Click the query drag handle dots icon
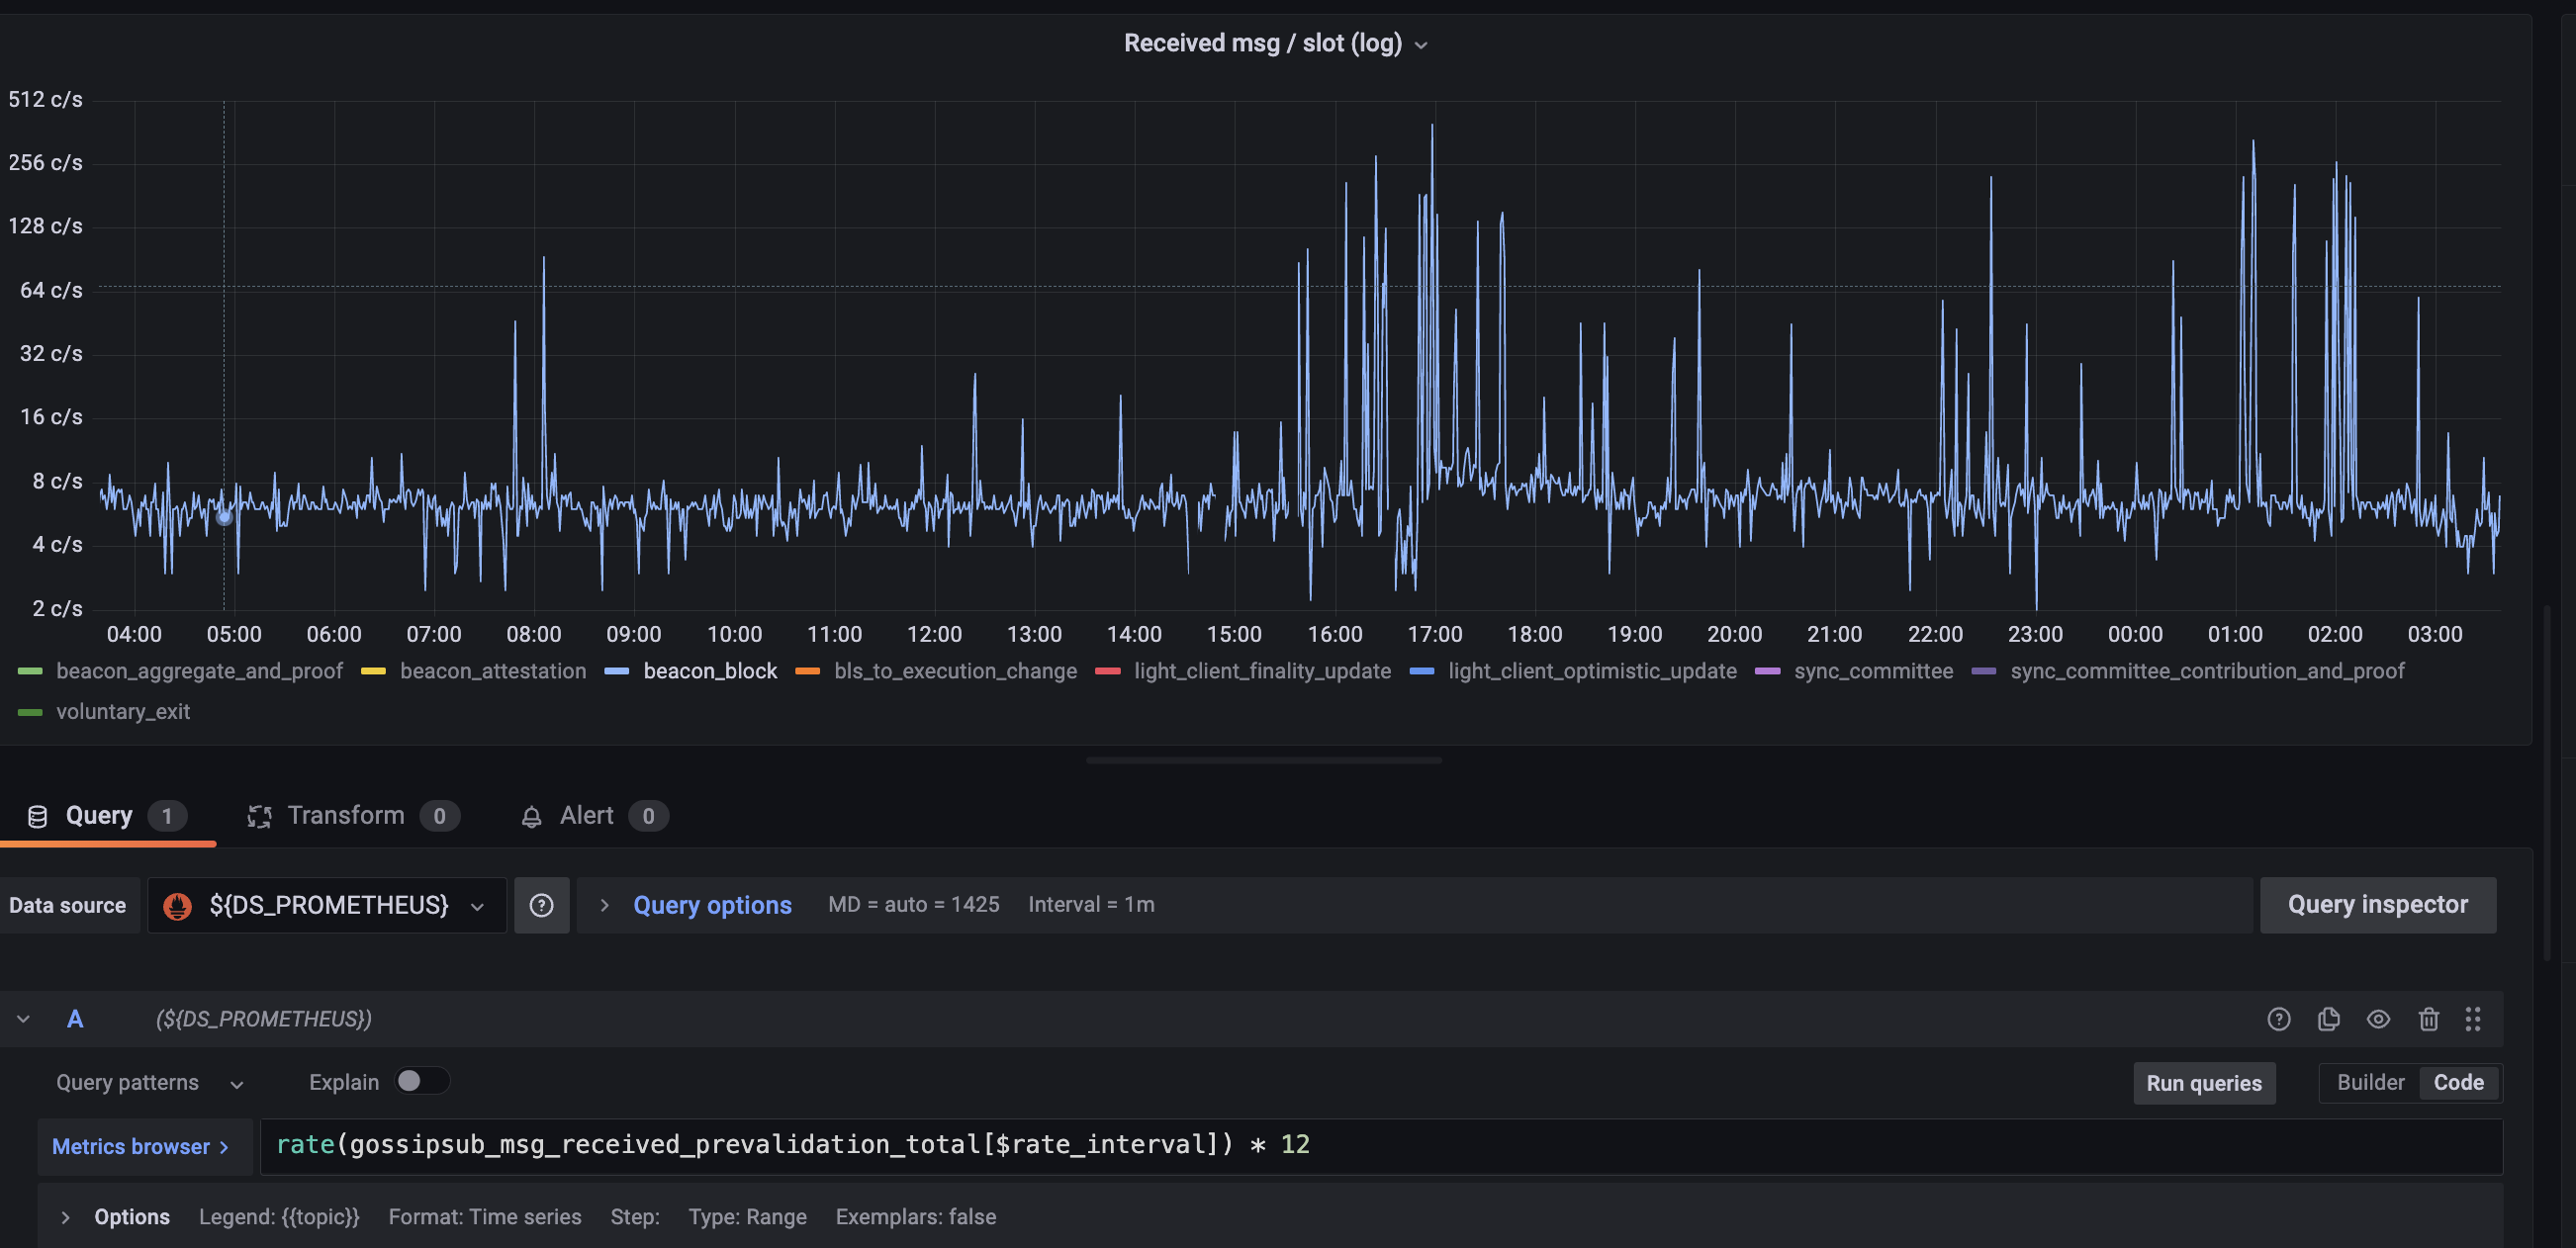 [x=2475, y=1019]
